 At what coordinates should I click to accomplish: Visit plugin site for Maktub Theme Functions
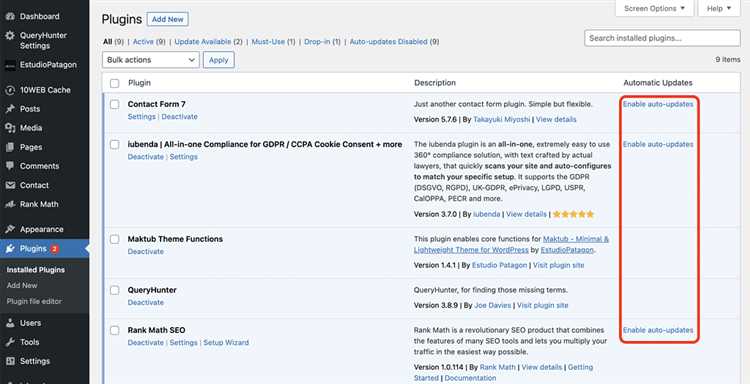[x=558, y=265]
